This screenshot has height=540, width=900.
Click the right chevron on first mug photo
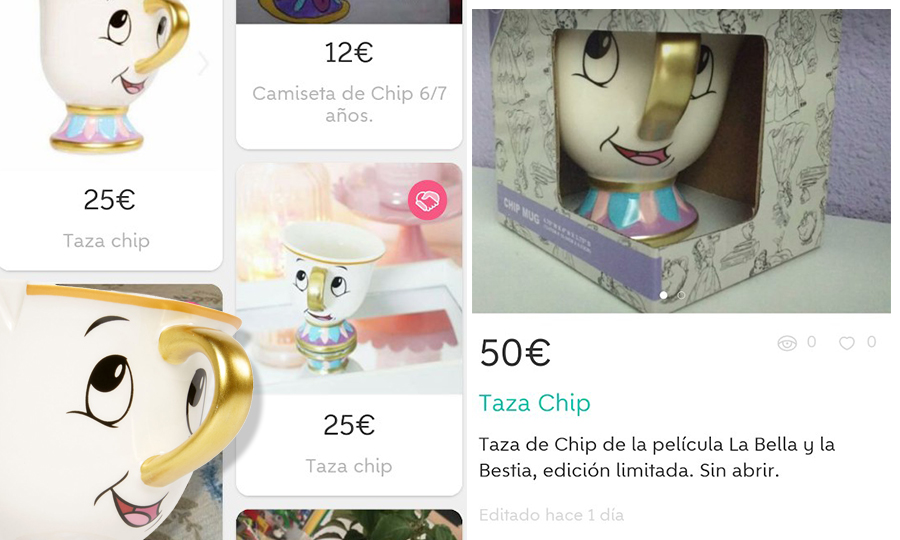coord(203,64)
